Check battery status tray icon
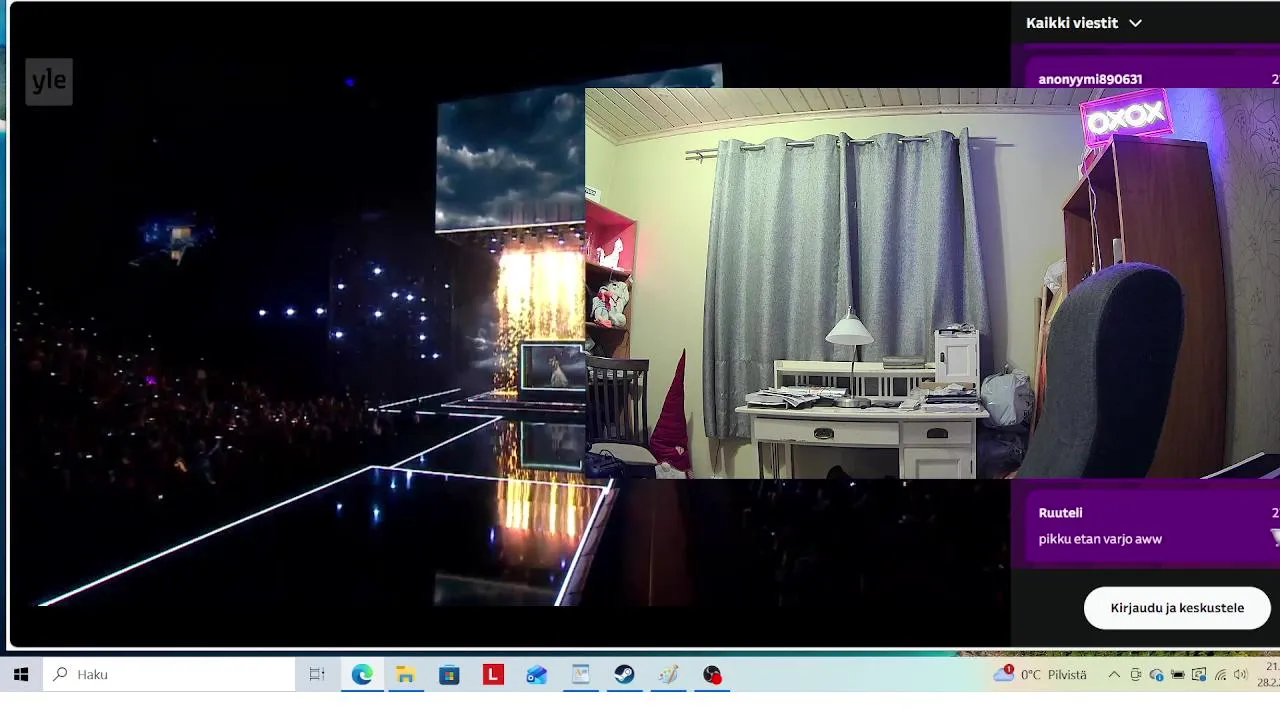The image size is (1280, 720). click(1178, 675)
